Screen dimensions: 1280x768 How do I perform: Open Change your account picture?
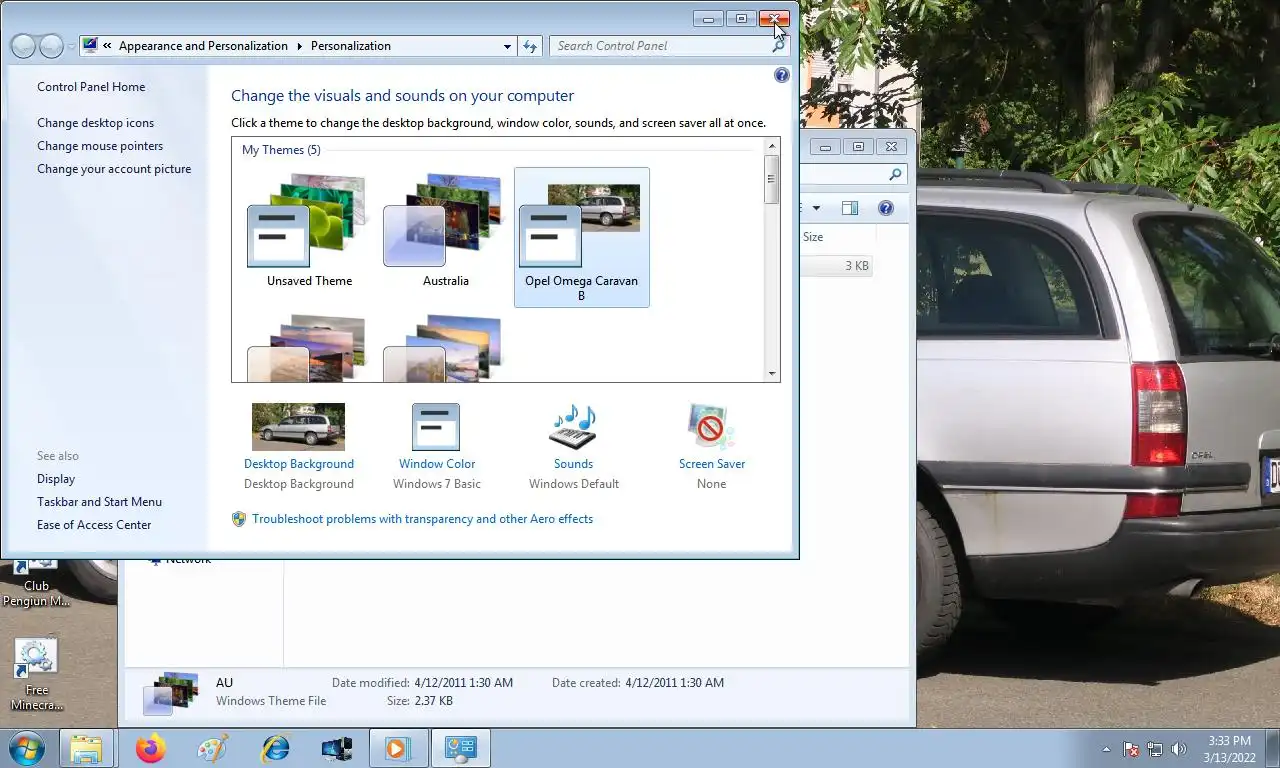(x=114, y=169)
